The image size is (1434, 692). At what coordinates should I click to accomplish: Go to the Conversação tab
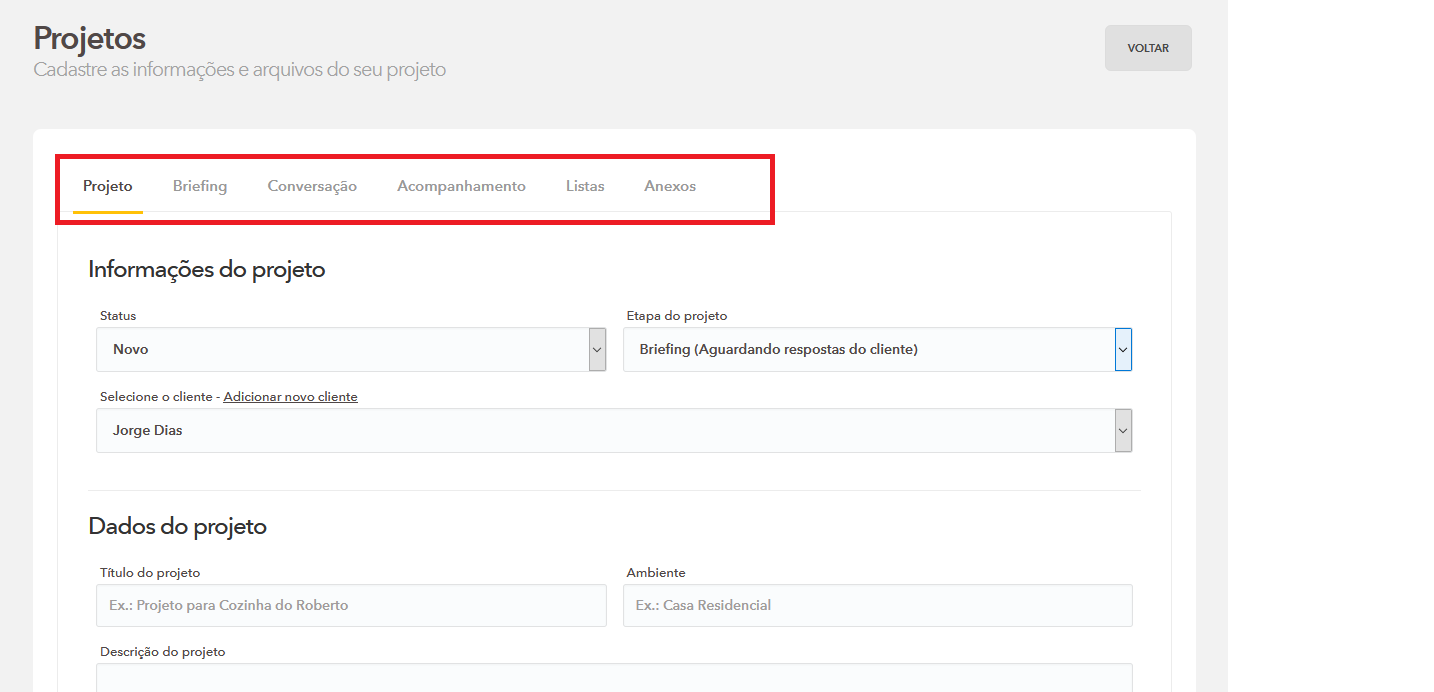click(x=312, y=186)
